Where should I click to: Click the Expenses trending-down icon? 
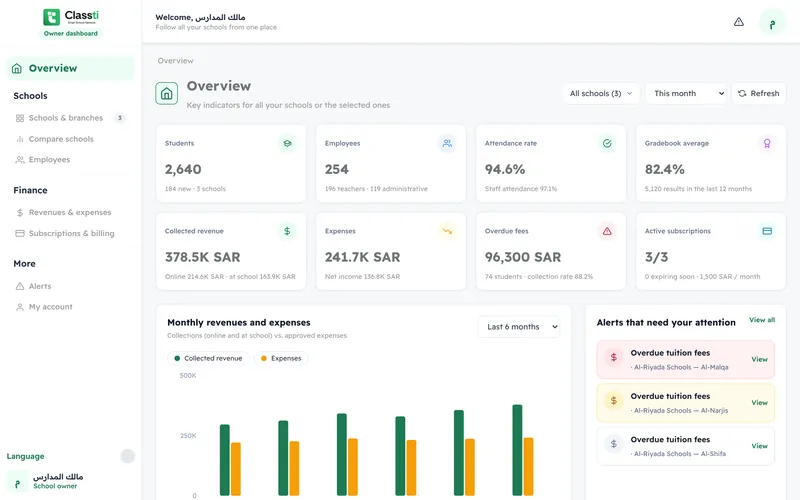point(447,231)
